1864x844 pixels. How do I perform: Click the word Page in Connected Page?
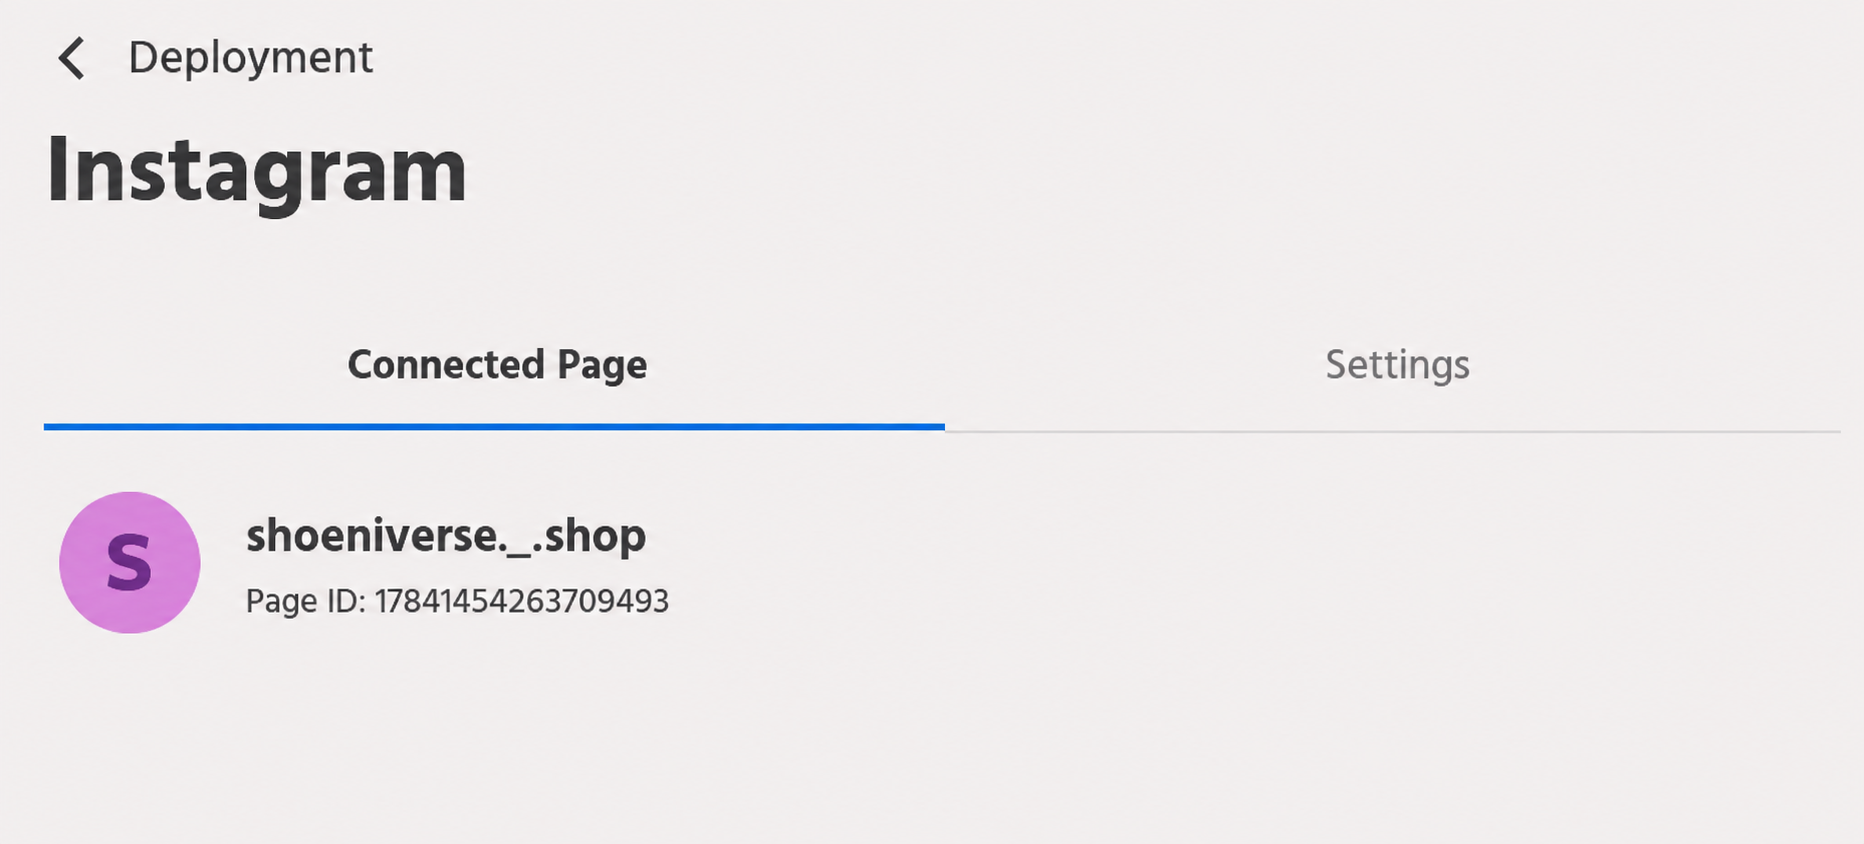[x=602, y=365]
